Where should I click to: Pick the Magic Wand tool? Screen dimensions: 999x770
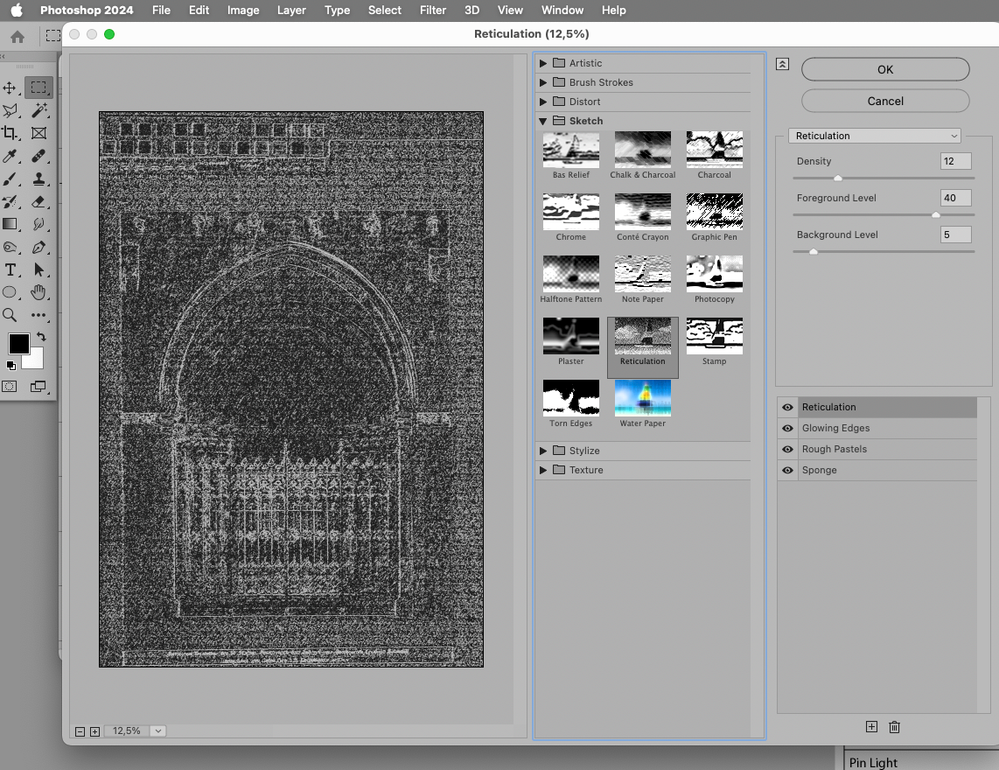[39, 110]
